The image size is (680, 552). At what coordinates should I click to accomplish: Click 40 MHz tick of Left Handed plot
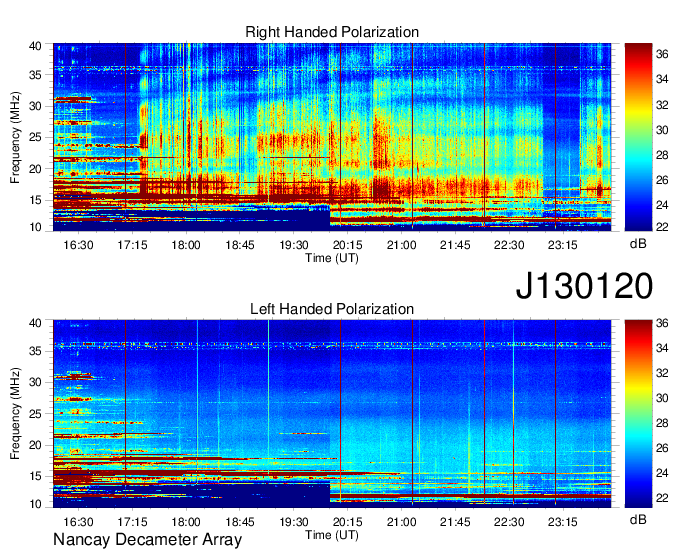point(36,323)
